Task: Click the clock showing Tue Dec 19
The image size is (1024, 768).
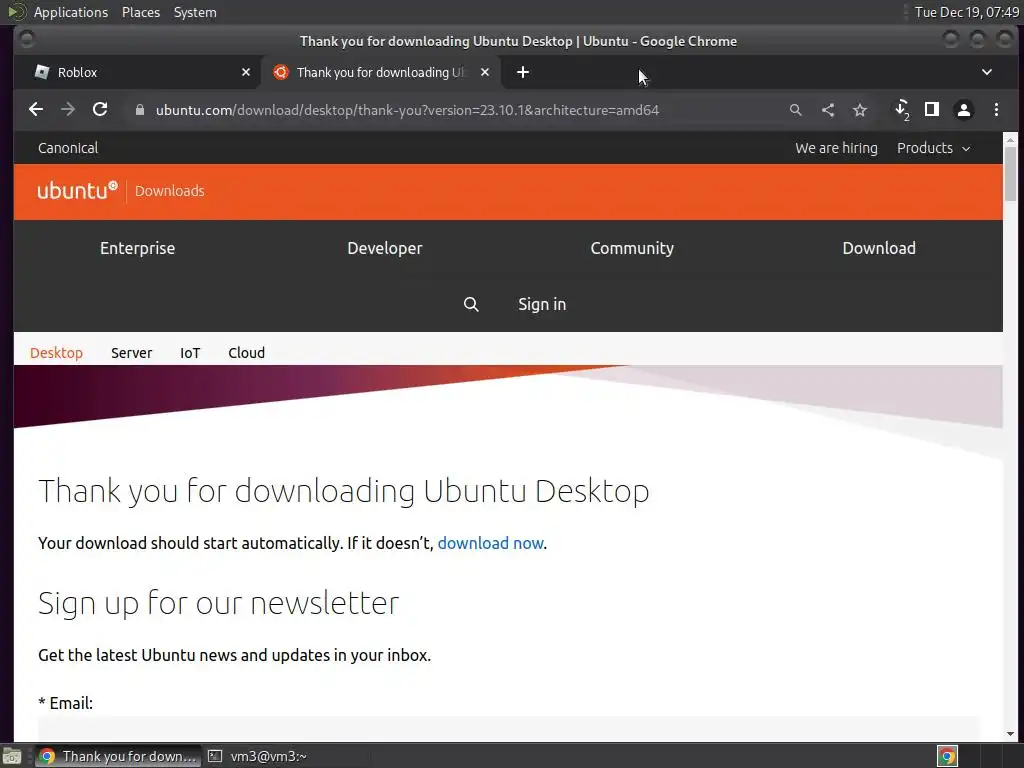Action: click(967, 12)
